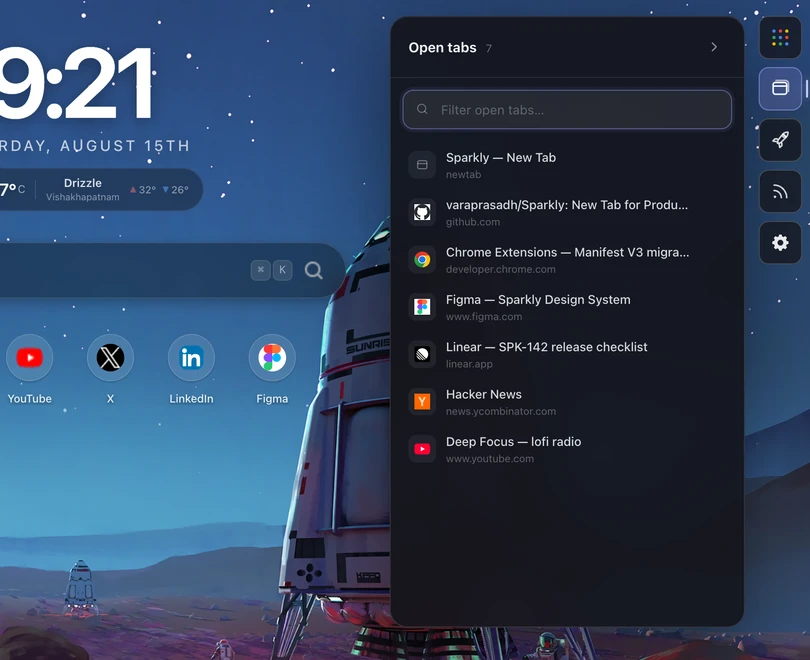Focus the Filter open tabs field
The width and height of the screenshot is (810, 660).
coord(567,109)
